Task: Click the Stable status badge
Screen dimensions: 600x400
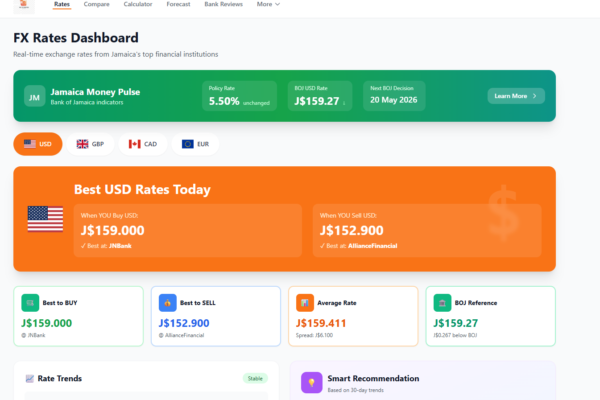Action: [255, 379]
